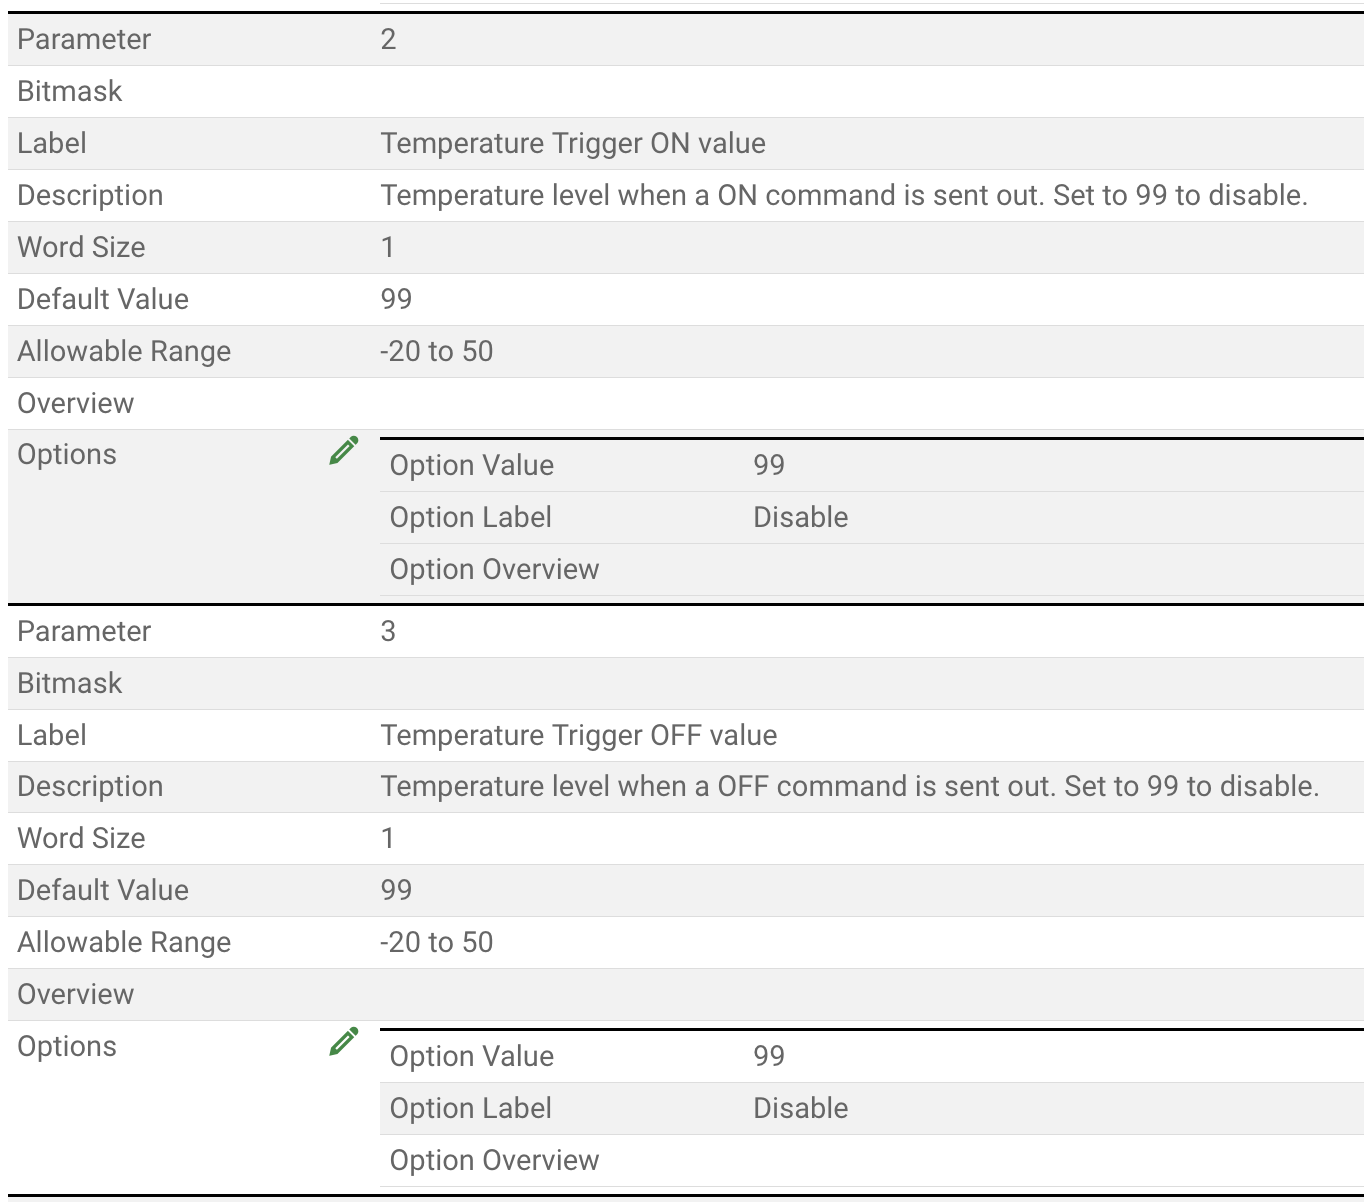The height and width of the screenshot is (1202, 1364).
Task: Click Option Value 99 under Parameter 2 options
Action: click(769, 465)
